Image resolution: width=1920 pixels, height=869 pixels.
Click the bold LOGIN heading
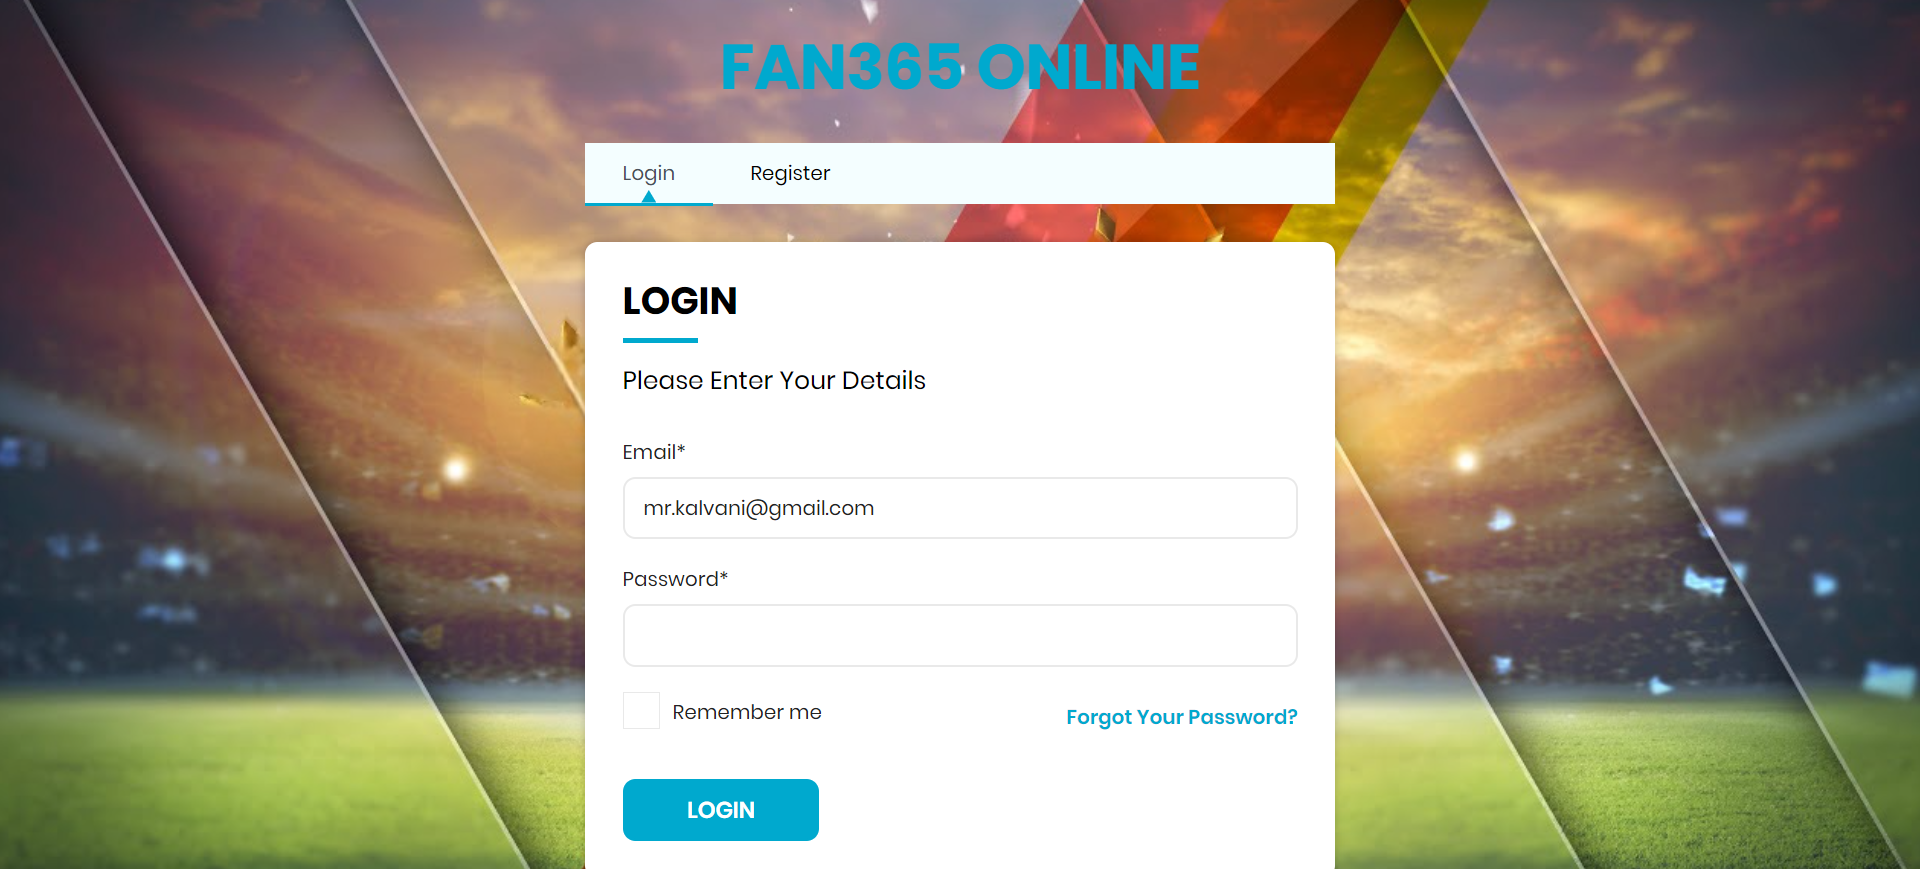pyautogui.click(x=680, y=301)
